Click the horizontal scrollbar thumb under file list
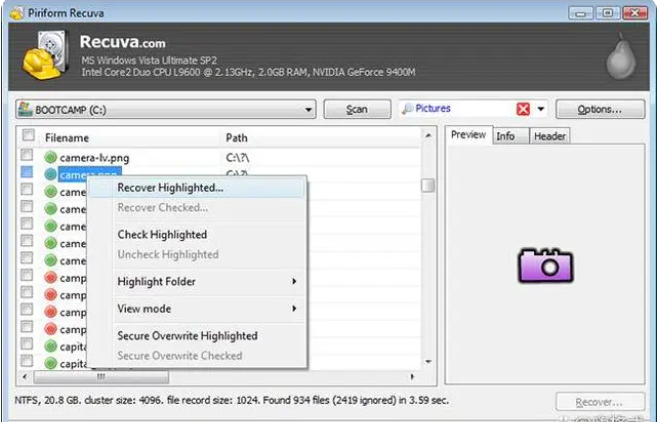 point(101,377)
